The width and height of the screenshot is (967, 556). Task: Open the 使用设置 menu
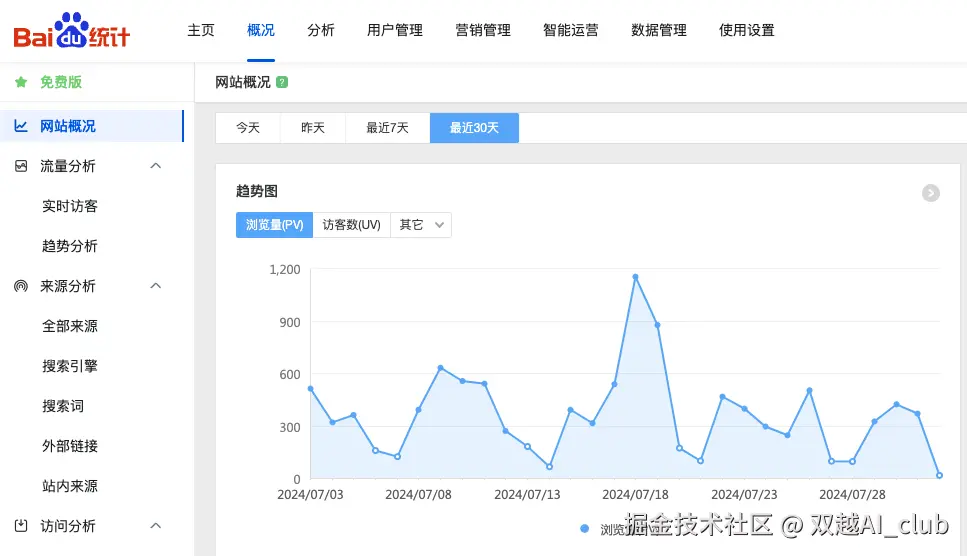click(747, 30)
